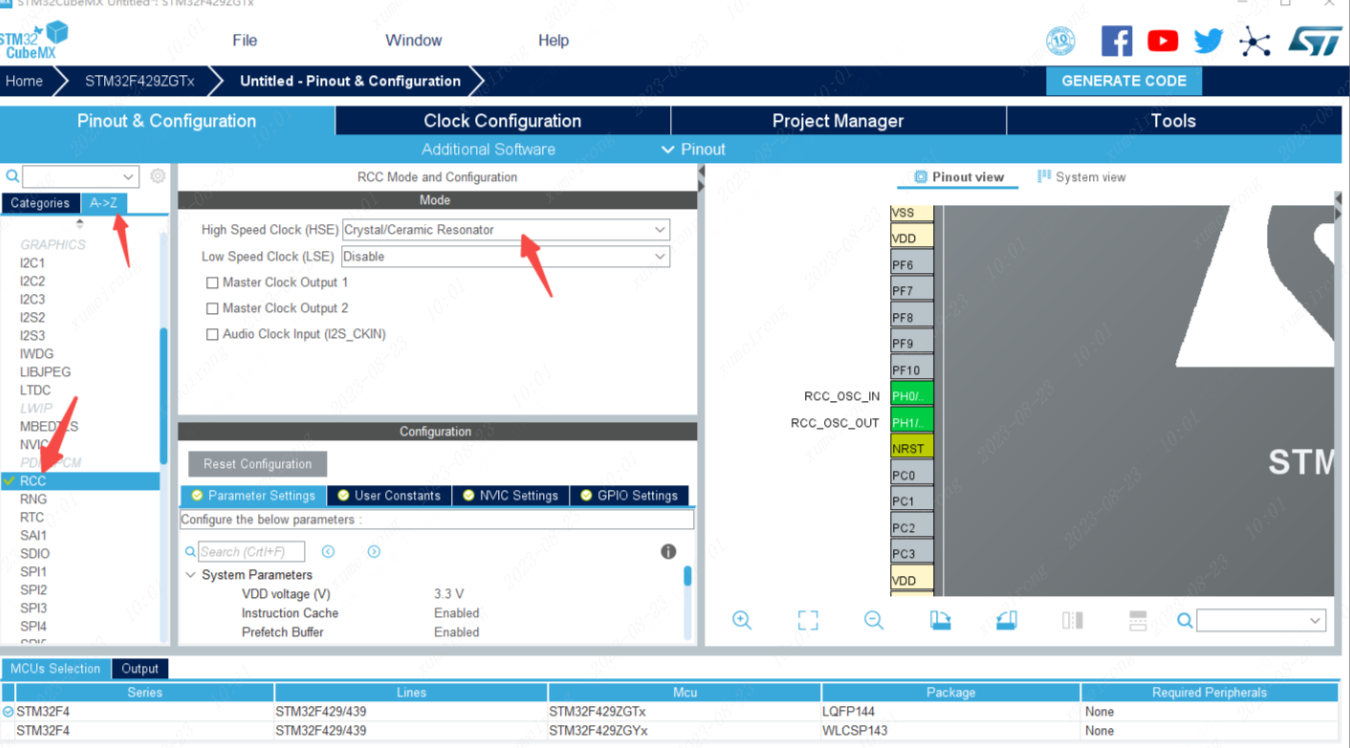Viewport: 1350px width, 748px height.
Task: Click the ST logo at top right
Action: point(1313,41)
